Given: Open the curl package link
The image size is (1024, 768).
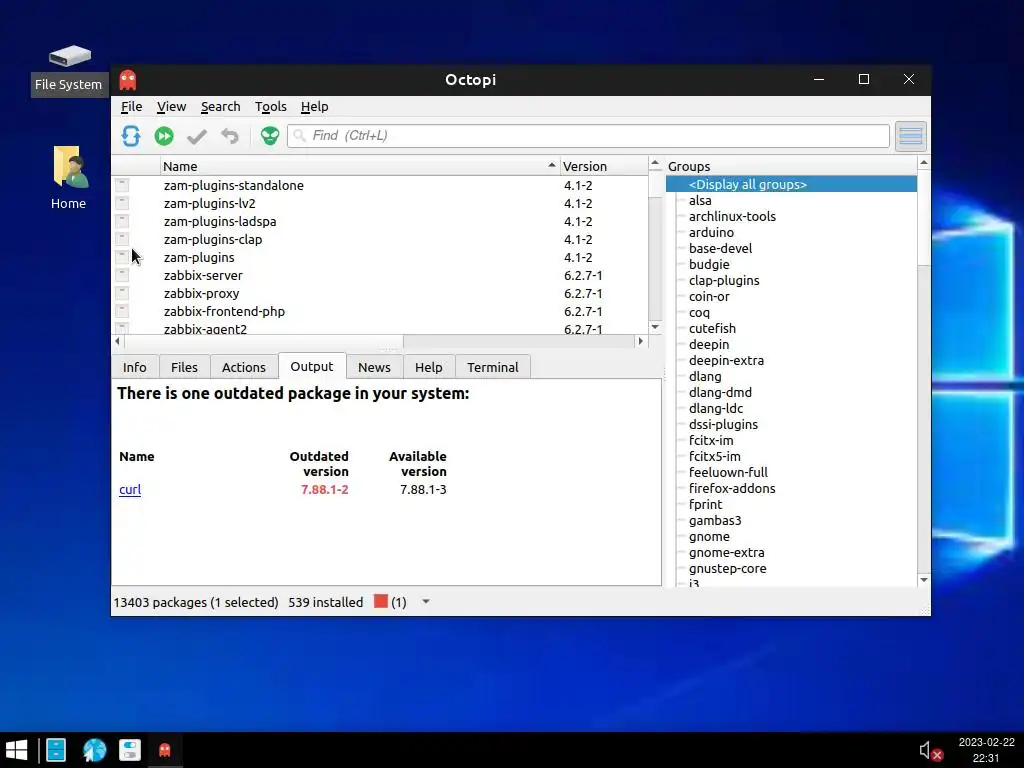Looking at the screenshot, I should (130, 489).
